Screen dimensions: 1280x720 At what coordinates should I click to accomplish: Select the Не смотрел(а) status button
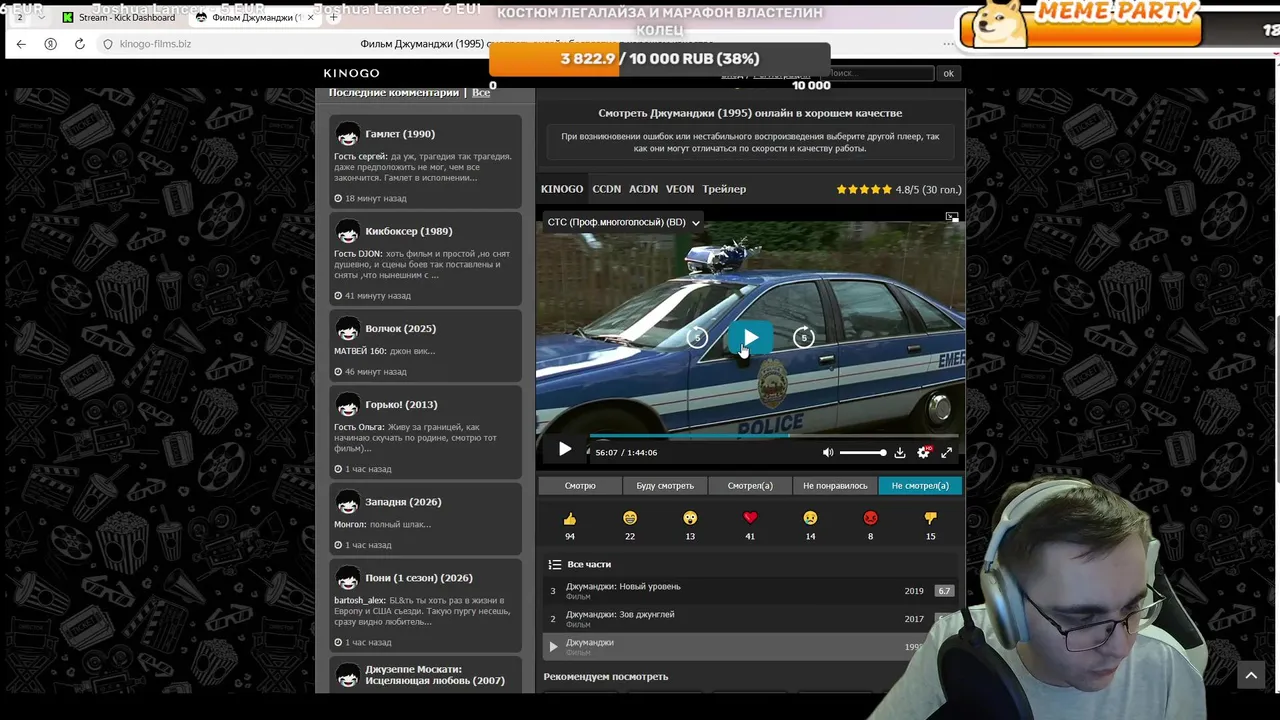pyautogui.click(x=920, y=486)
